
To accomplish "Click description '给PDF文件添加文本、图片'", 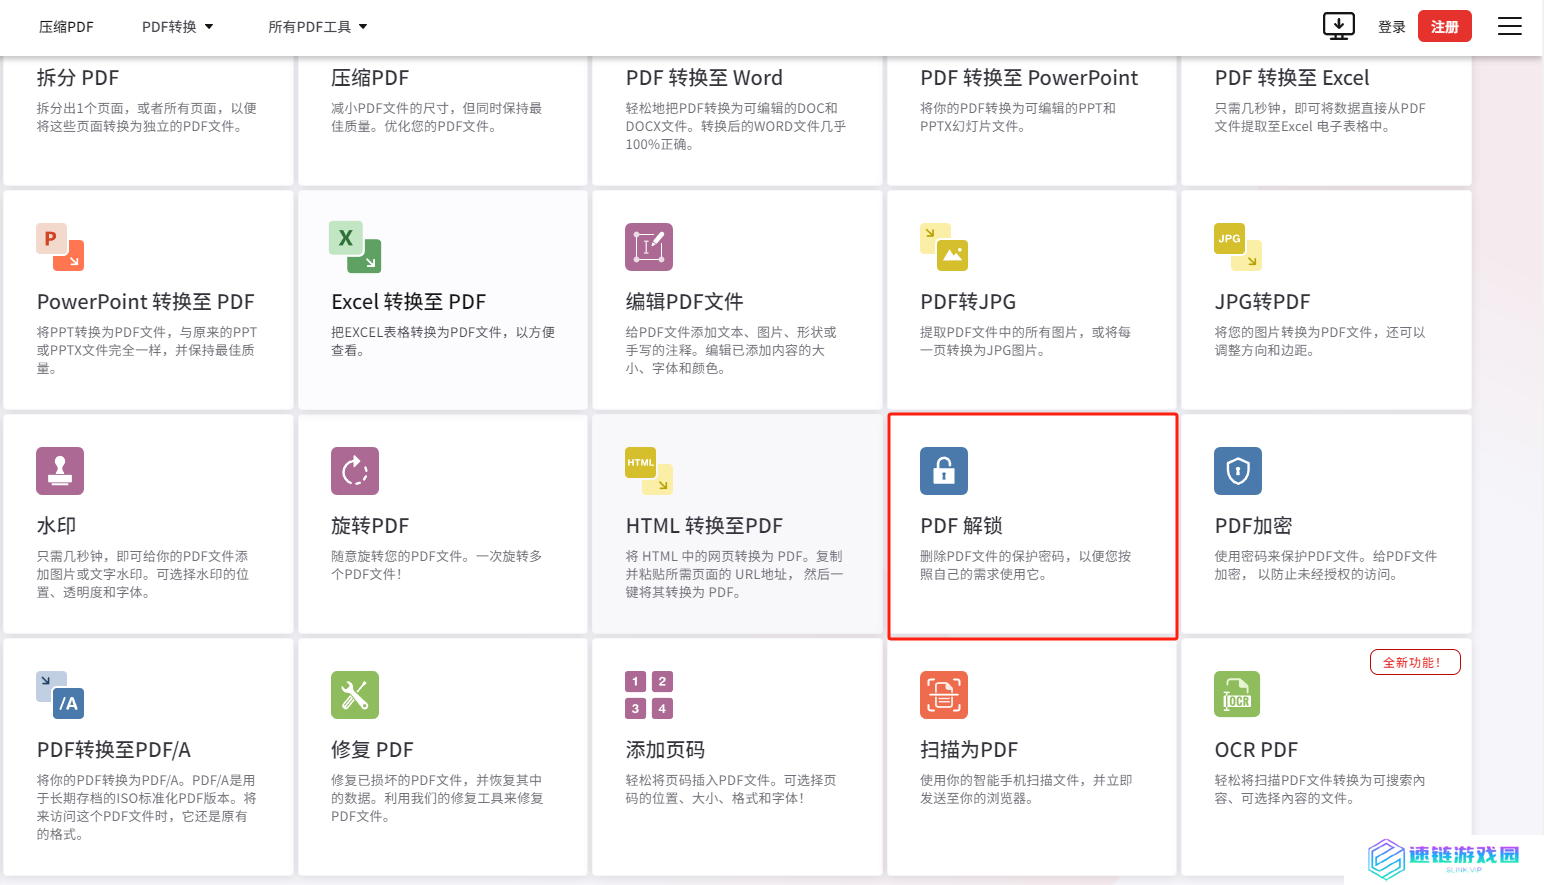I will tap(731, 350).
